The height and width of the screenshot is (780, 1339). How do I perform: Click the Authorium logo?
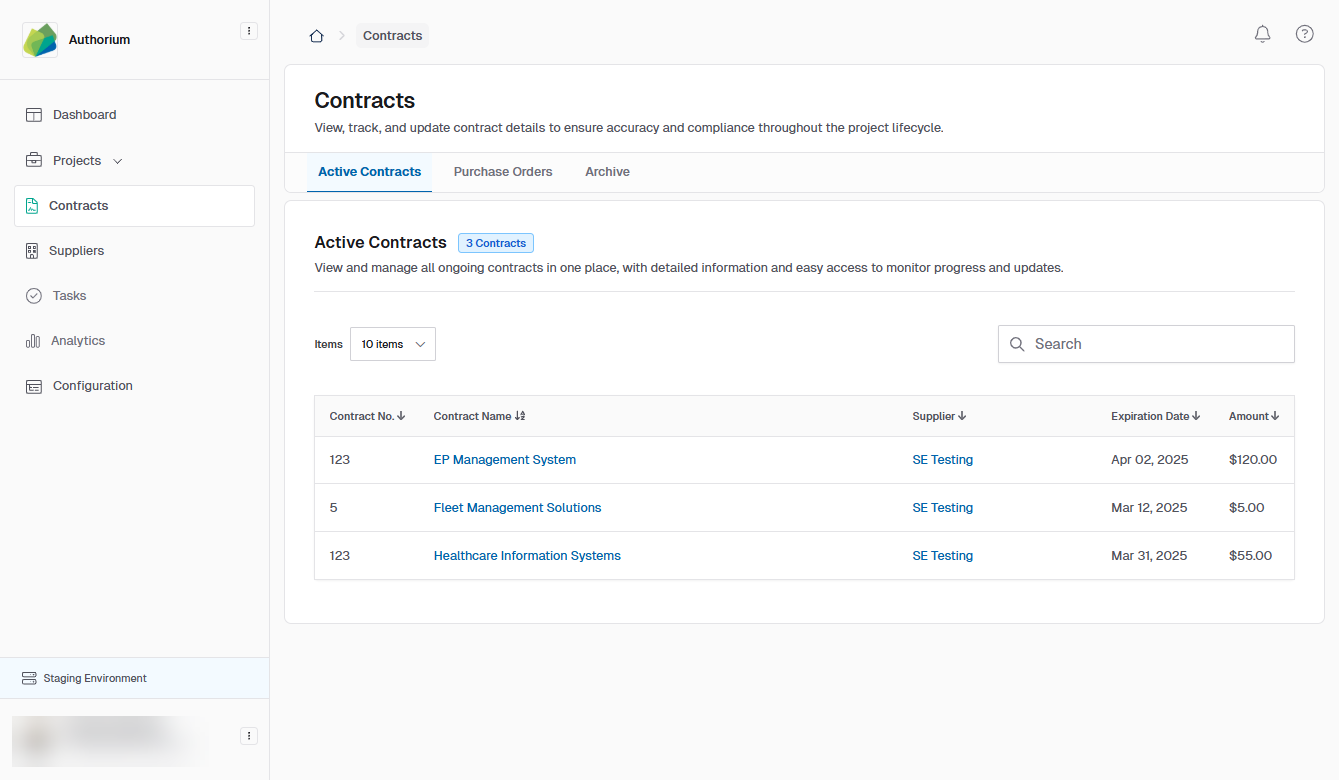click(40, 40)
